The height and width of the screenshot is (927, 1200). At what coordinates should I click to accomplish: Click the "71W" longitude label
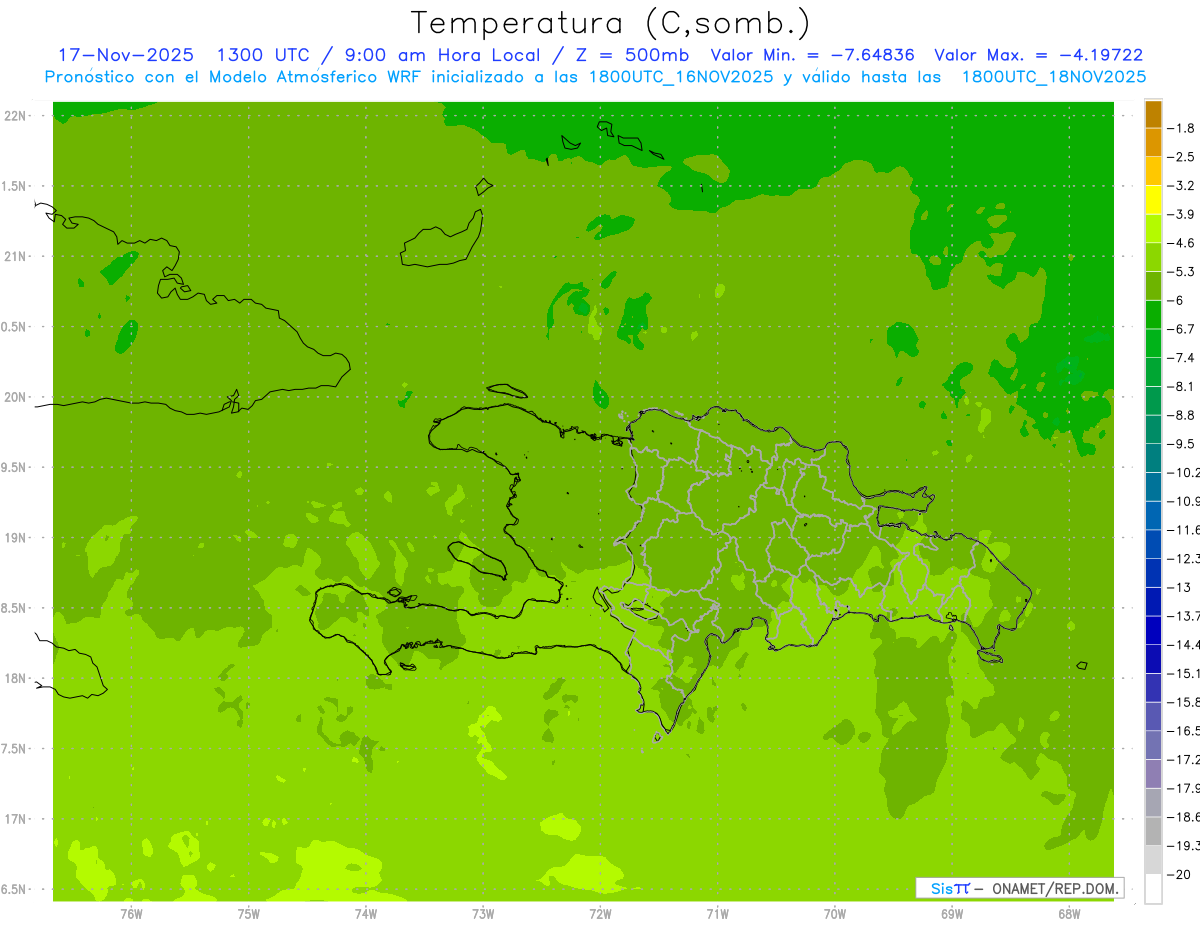(x=717, y=913)
